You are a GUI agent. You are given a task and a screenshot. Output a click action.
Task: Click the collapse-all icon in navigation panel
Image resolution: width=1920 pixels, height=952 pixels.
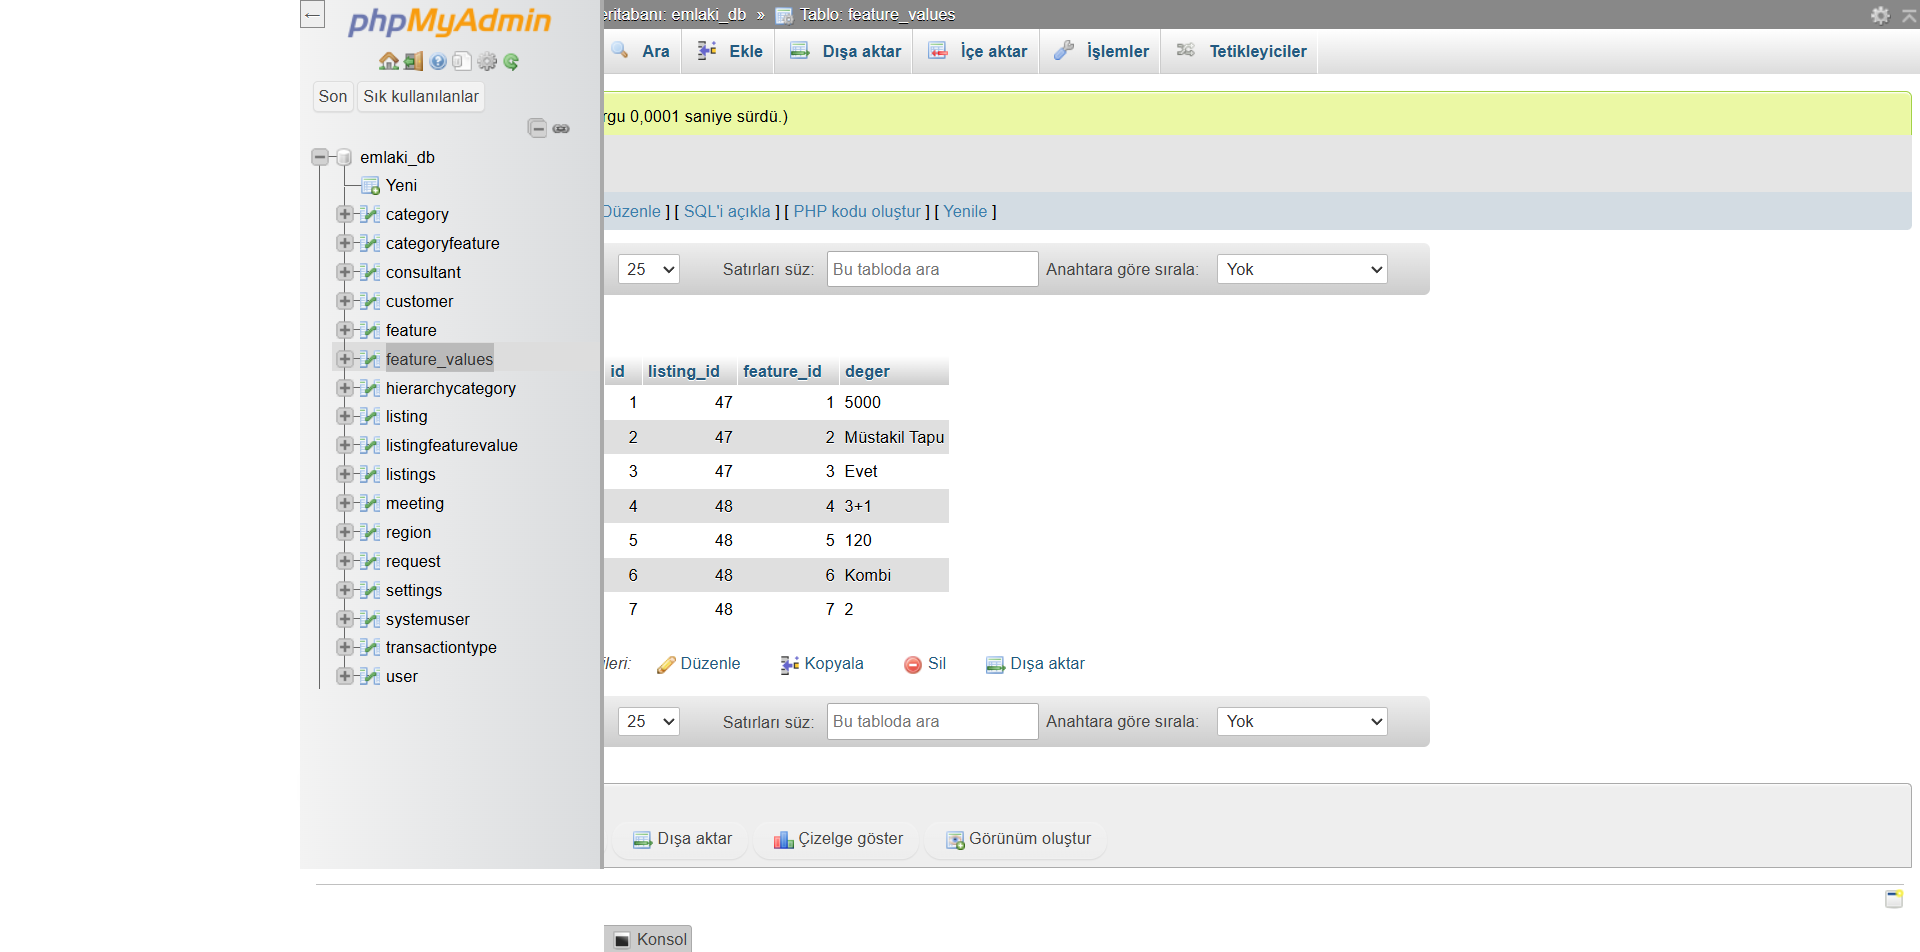[x=537, y=128]
